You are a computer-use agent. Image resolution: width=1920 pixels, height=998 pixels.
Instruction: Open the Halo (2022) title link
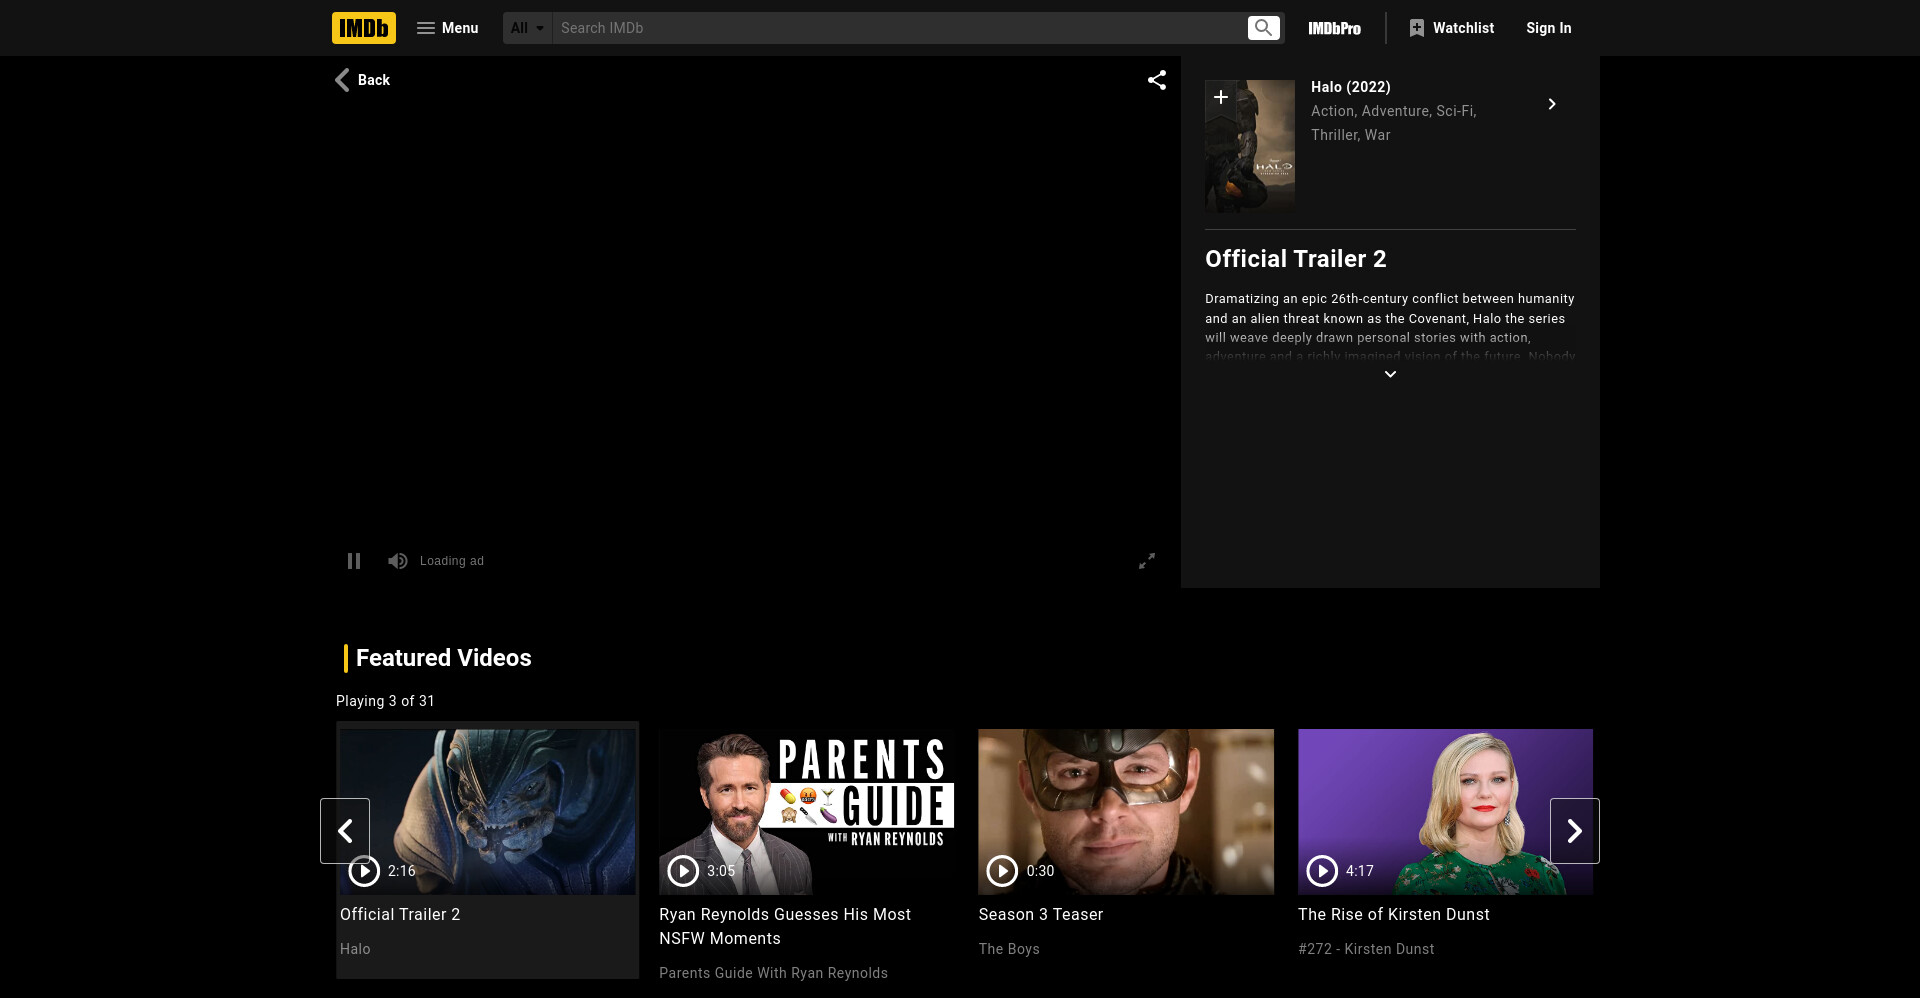tap(1350, 87)
